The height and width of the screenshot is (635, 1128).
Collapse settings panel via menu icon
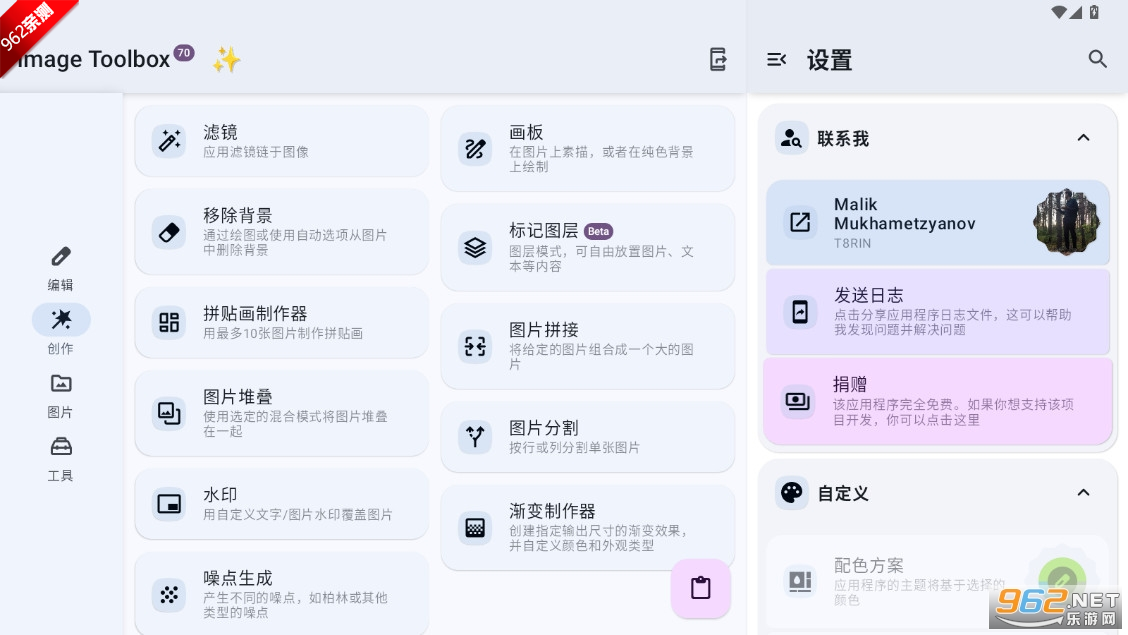click(777, 60)
